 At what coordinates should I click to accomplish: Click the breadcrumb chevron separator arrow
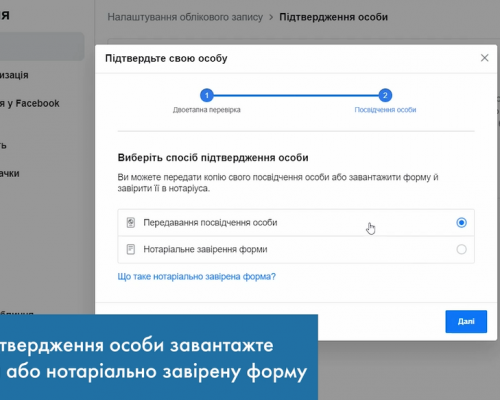tap(271, 17)
